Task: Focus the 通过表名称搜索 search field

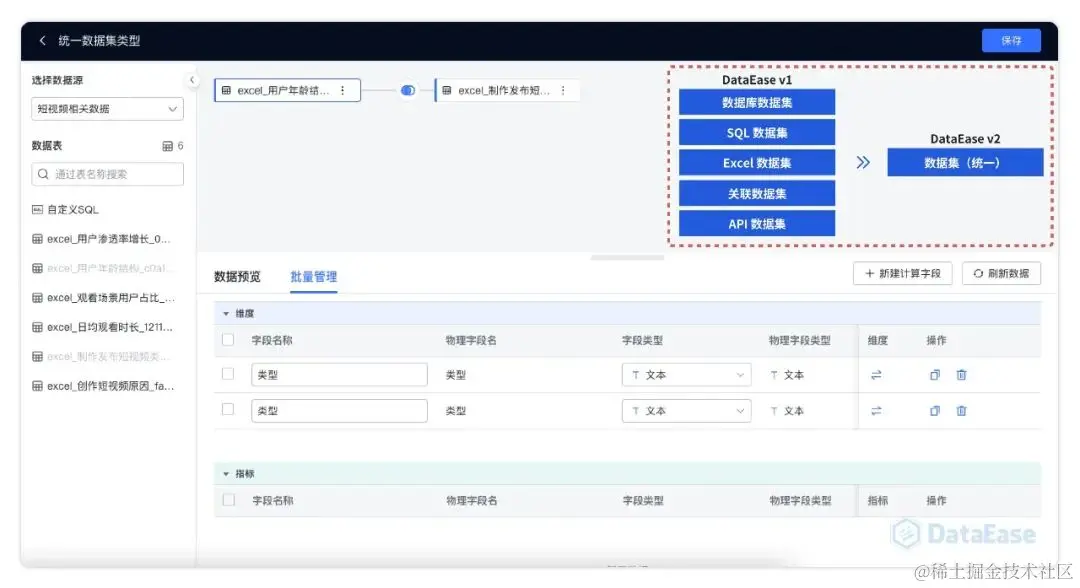Action: 107,174
